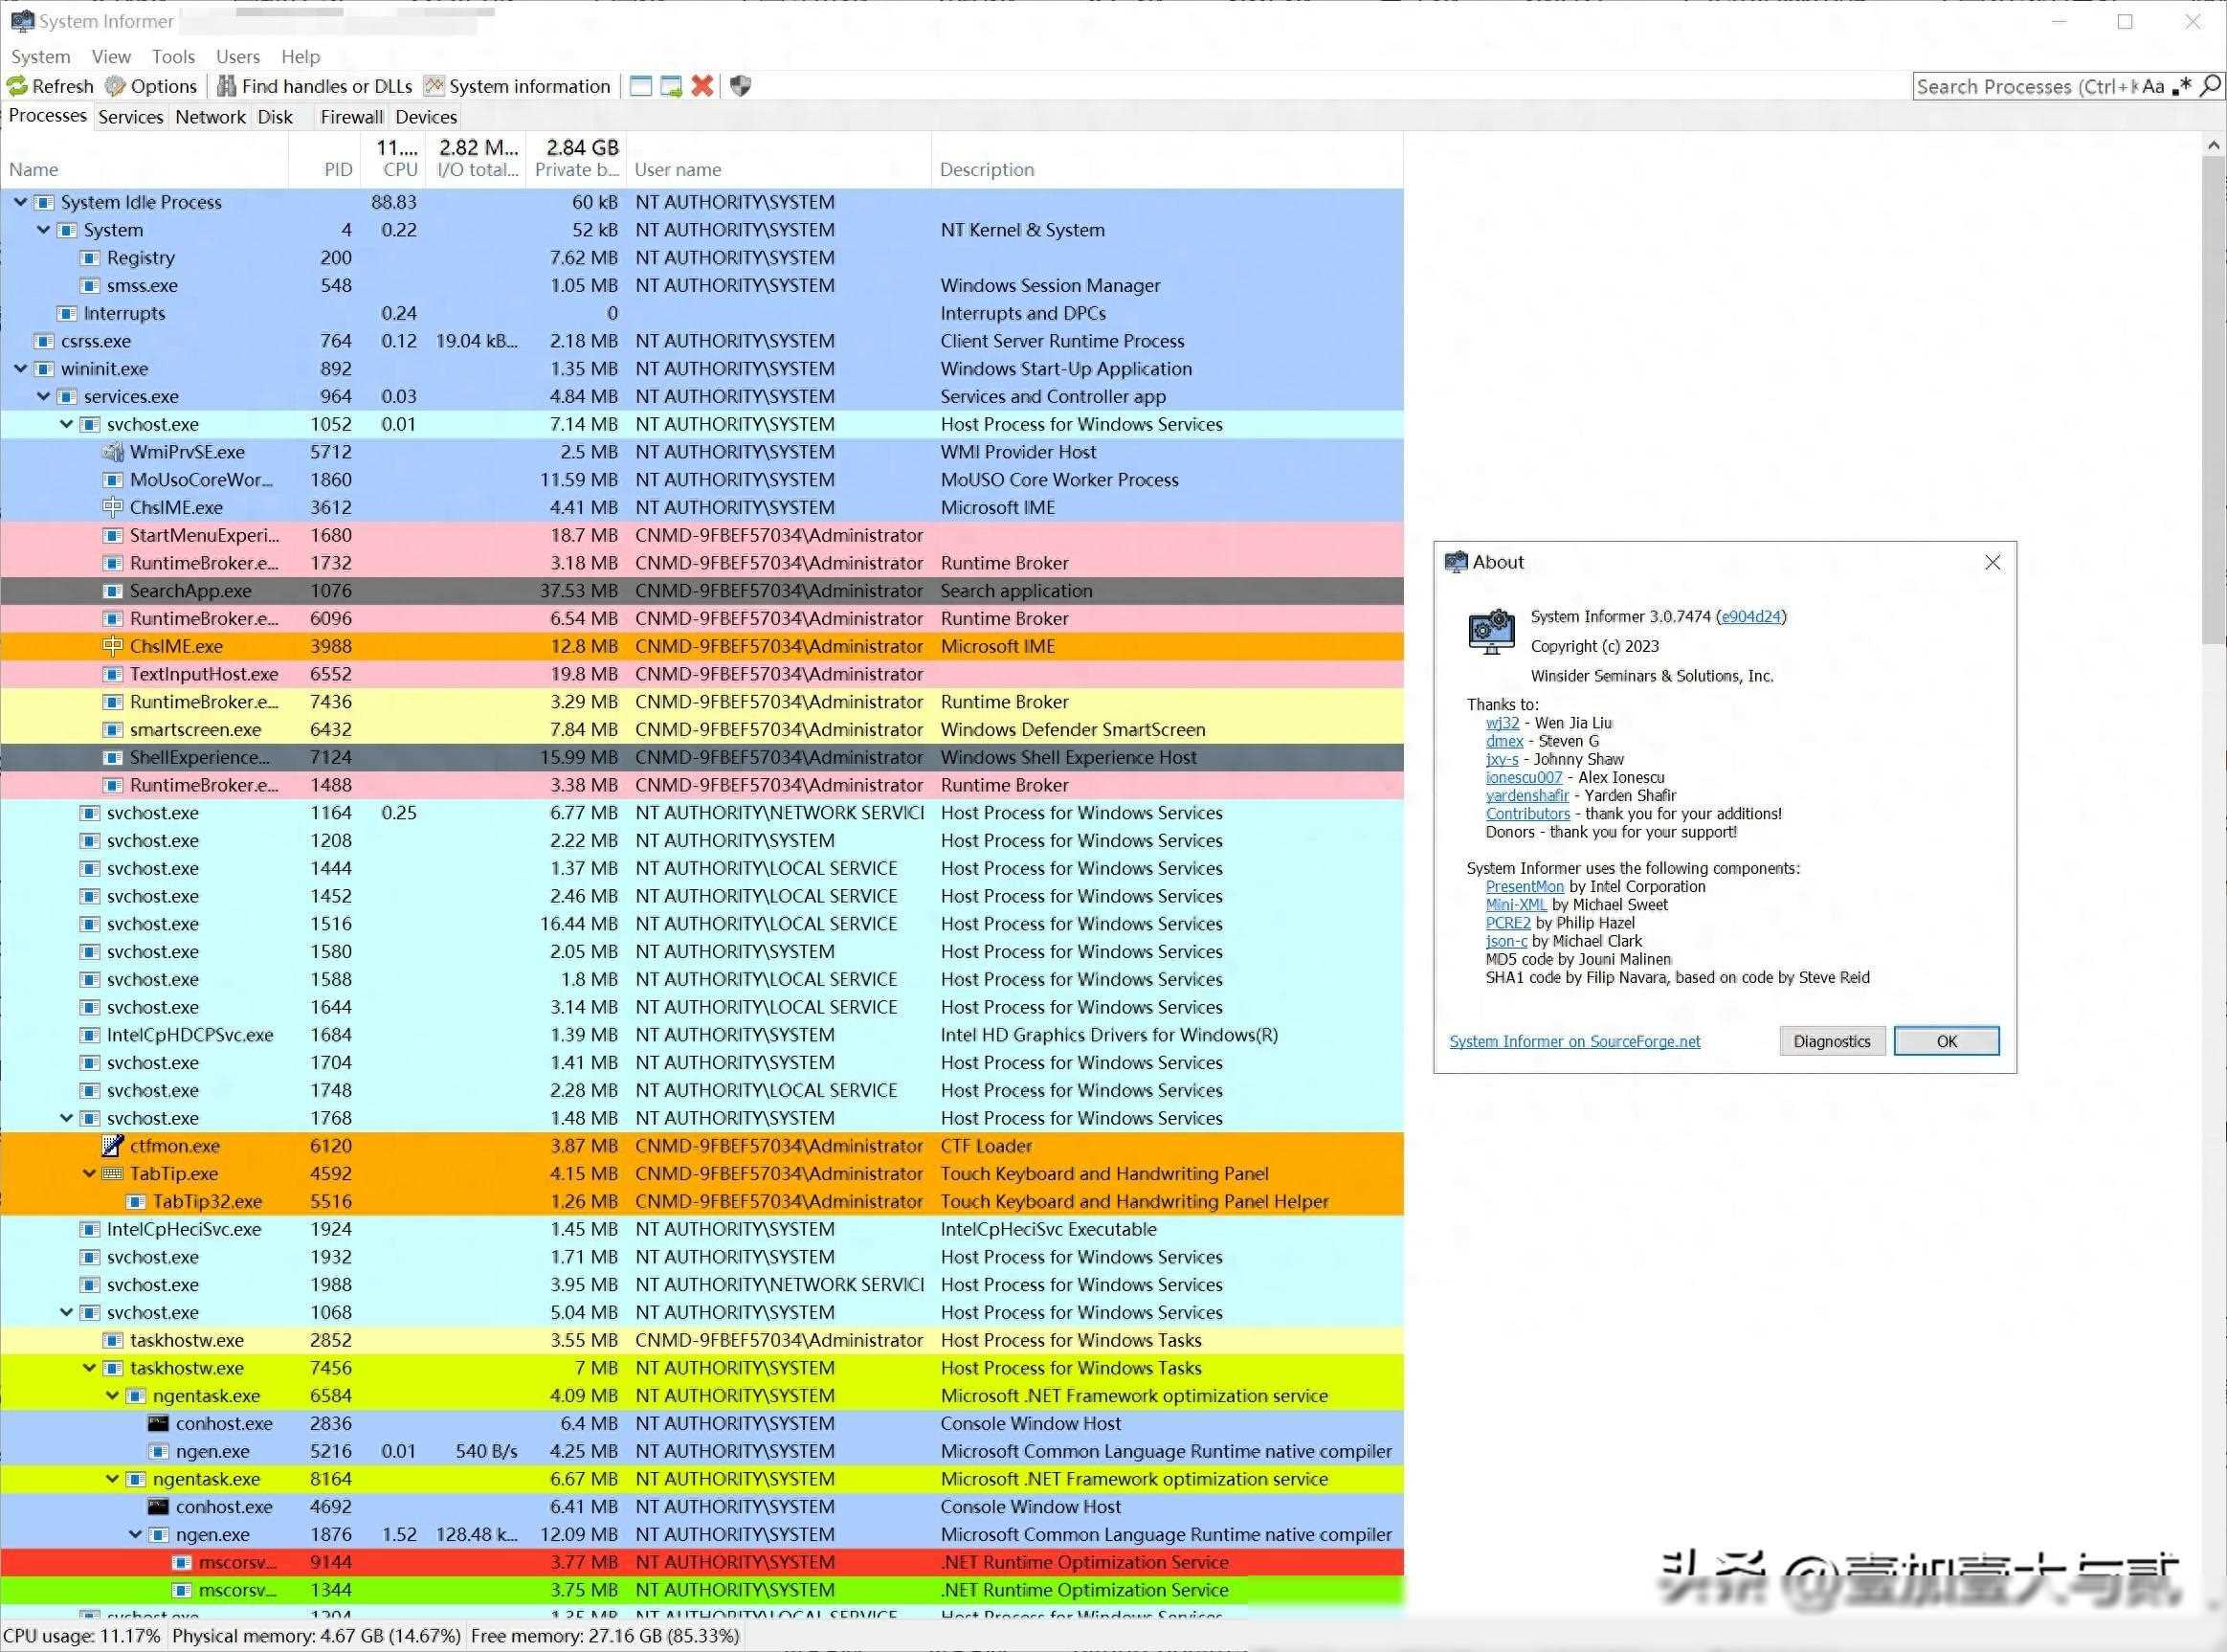Click the ChsIME.exe PID 3612 icon
Viewport: 2227px width, 1652px height.
(113, 507)
